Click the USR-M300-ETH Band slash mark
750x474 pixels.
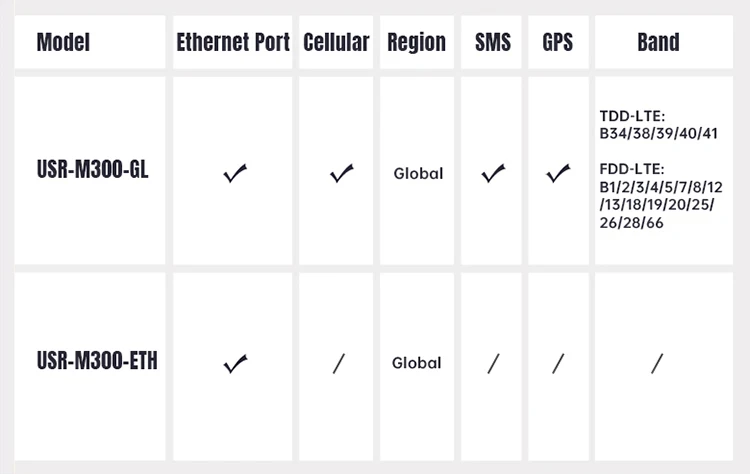(657, 363)
